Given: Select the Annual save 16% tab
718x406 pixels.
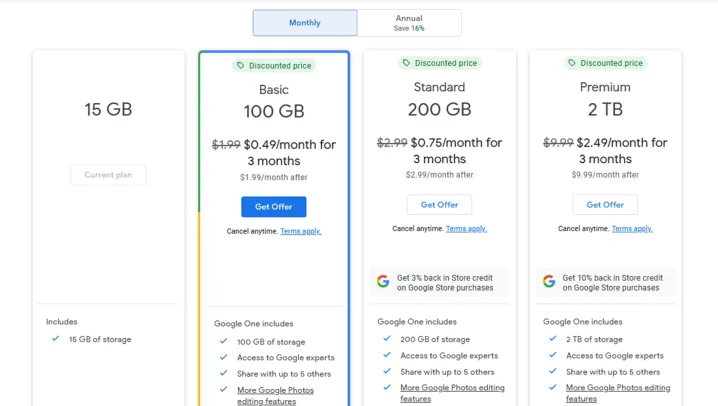Looking at the screenshot, I should point(409,23).
